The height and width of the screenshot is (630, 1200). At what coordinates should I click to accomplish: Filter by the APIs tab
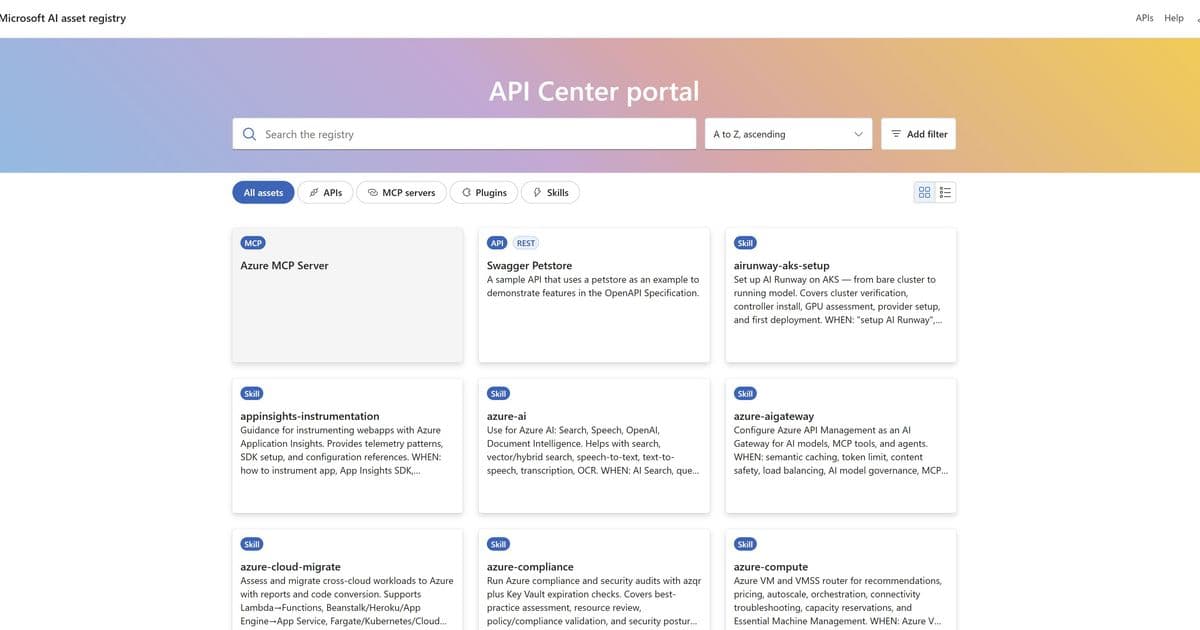325,192
